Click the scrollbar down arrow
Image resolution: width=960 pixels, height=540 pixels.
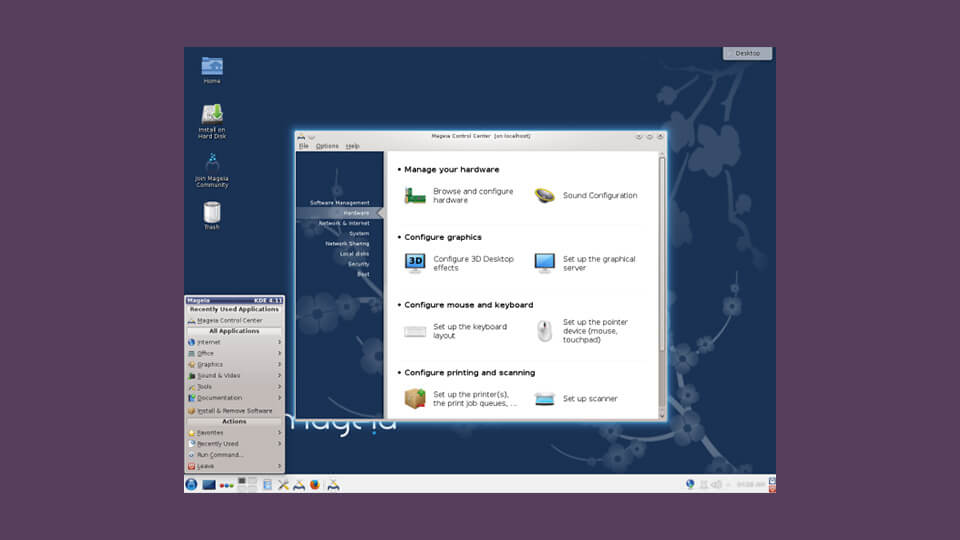click(x=662, y=416)
